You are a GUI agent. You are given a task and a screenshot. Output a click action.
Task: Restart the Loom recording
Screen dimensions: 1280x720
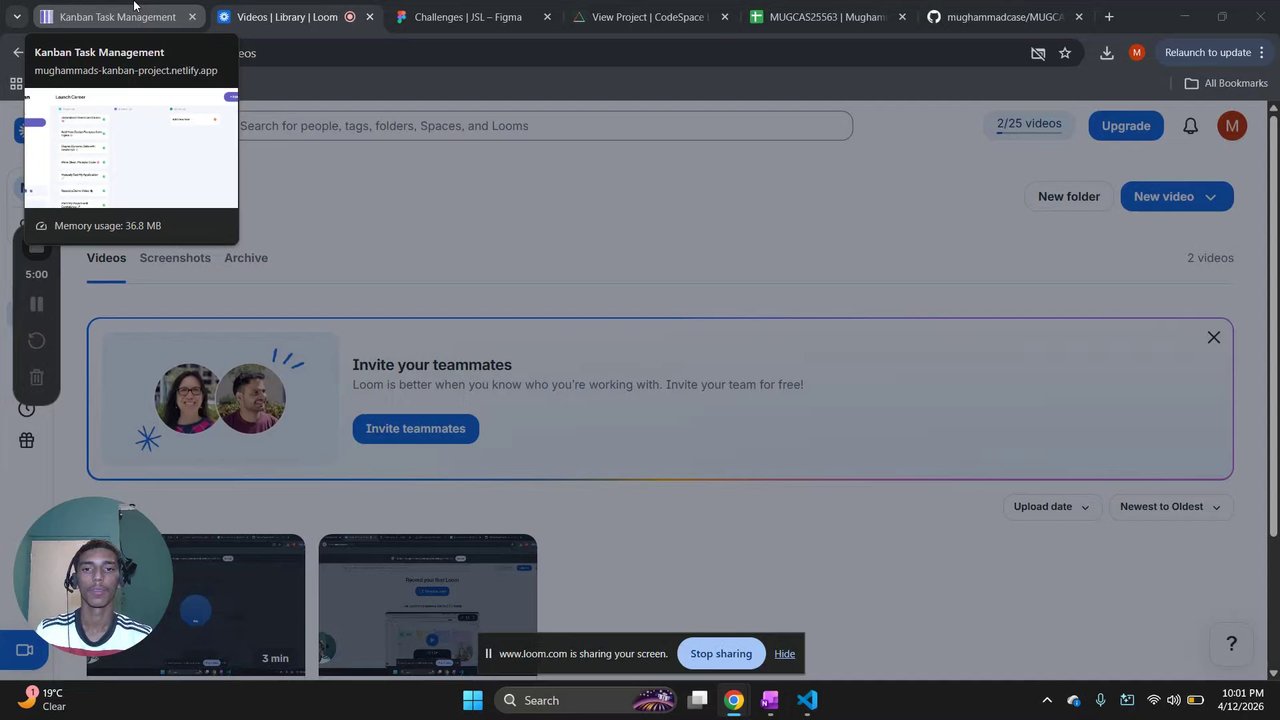coord(36,341)
